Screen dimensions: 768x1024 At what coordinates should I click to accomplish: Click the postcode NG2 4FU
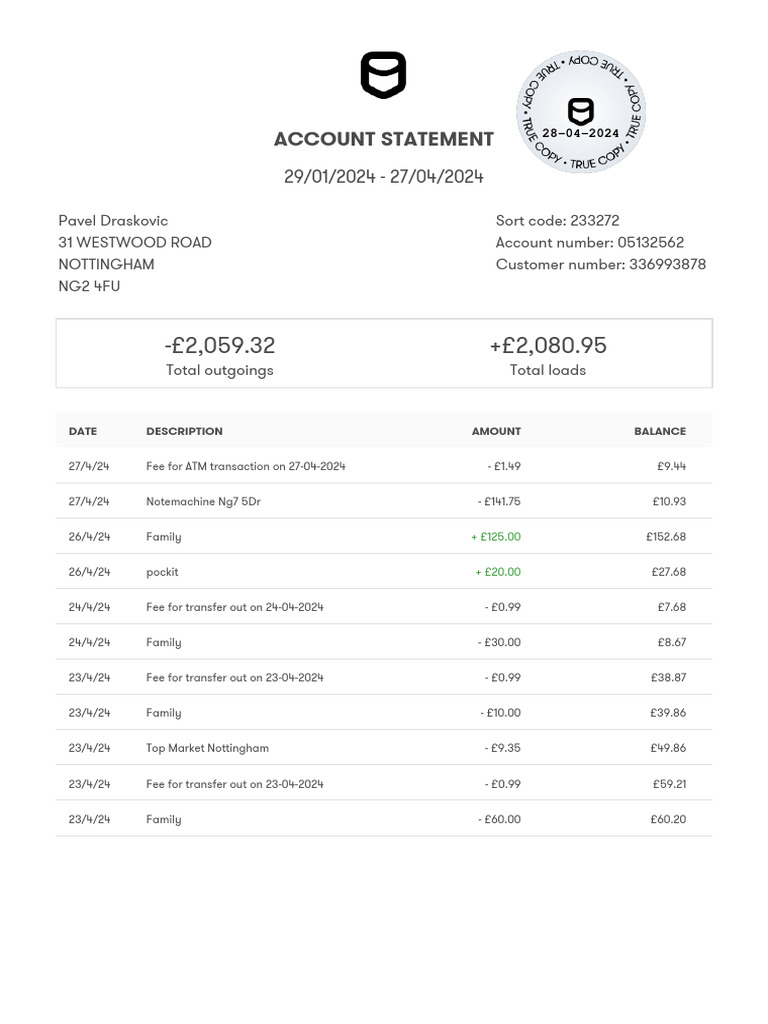click(89, 287)
